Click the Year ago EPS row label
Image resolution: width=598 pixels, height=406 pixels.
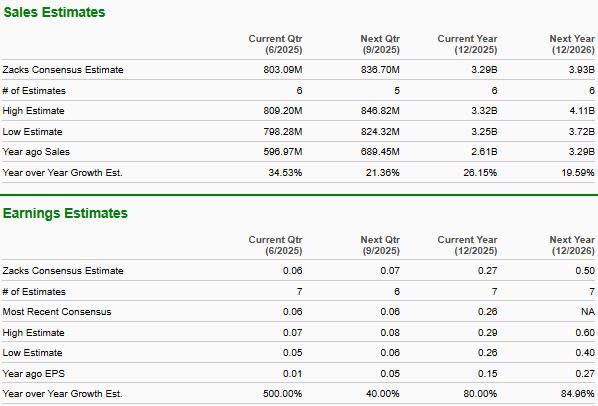point(34,374)
